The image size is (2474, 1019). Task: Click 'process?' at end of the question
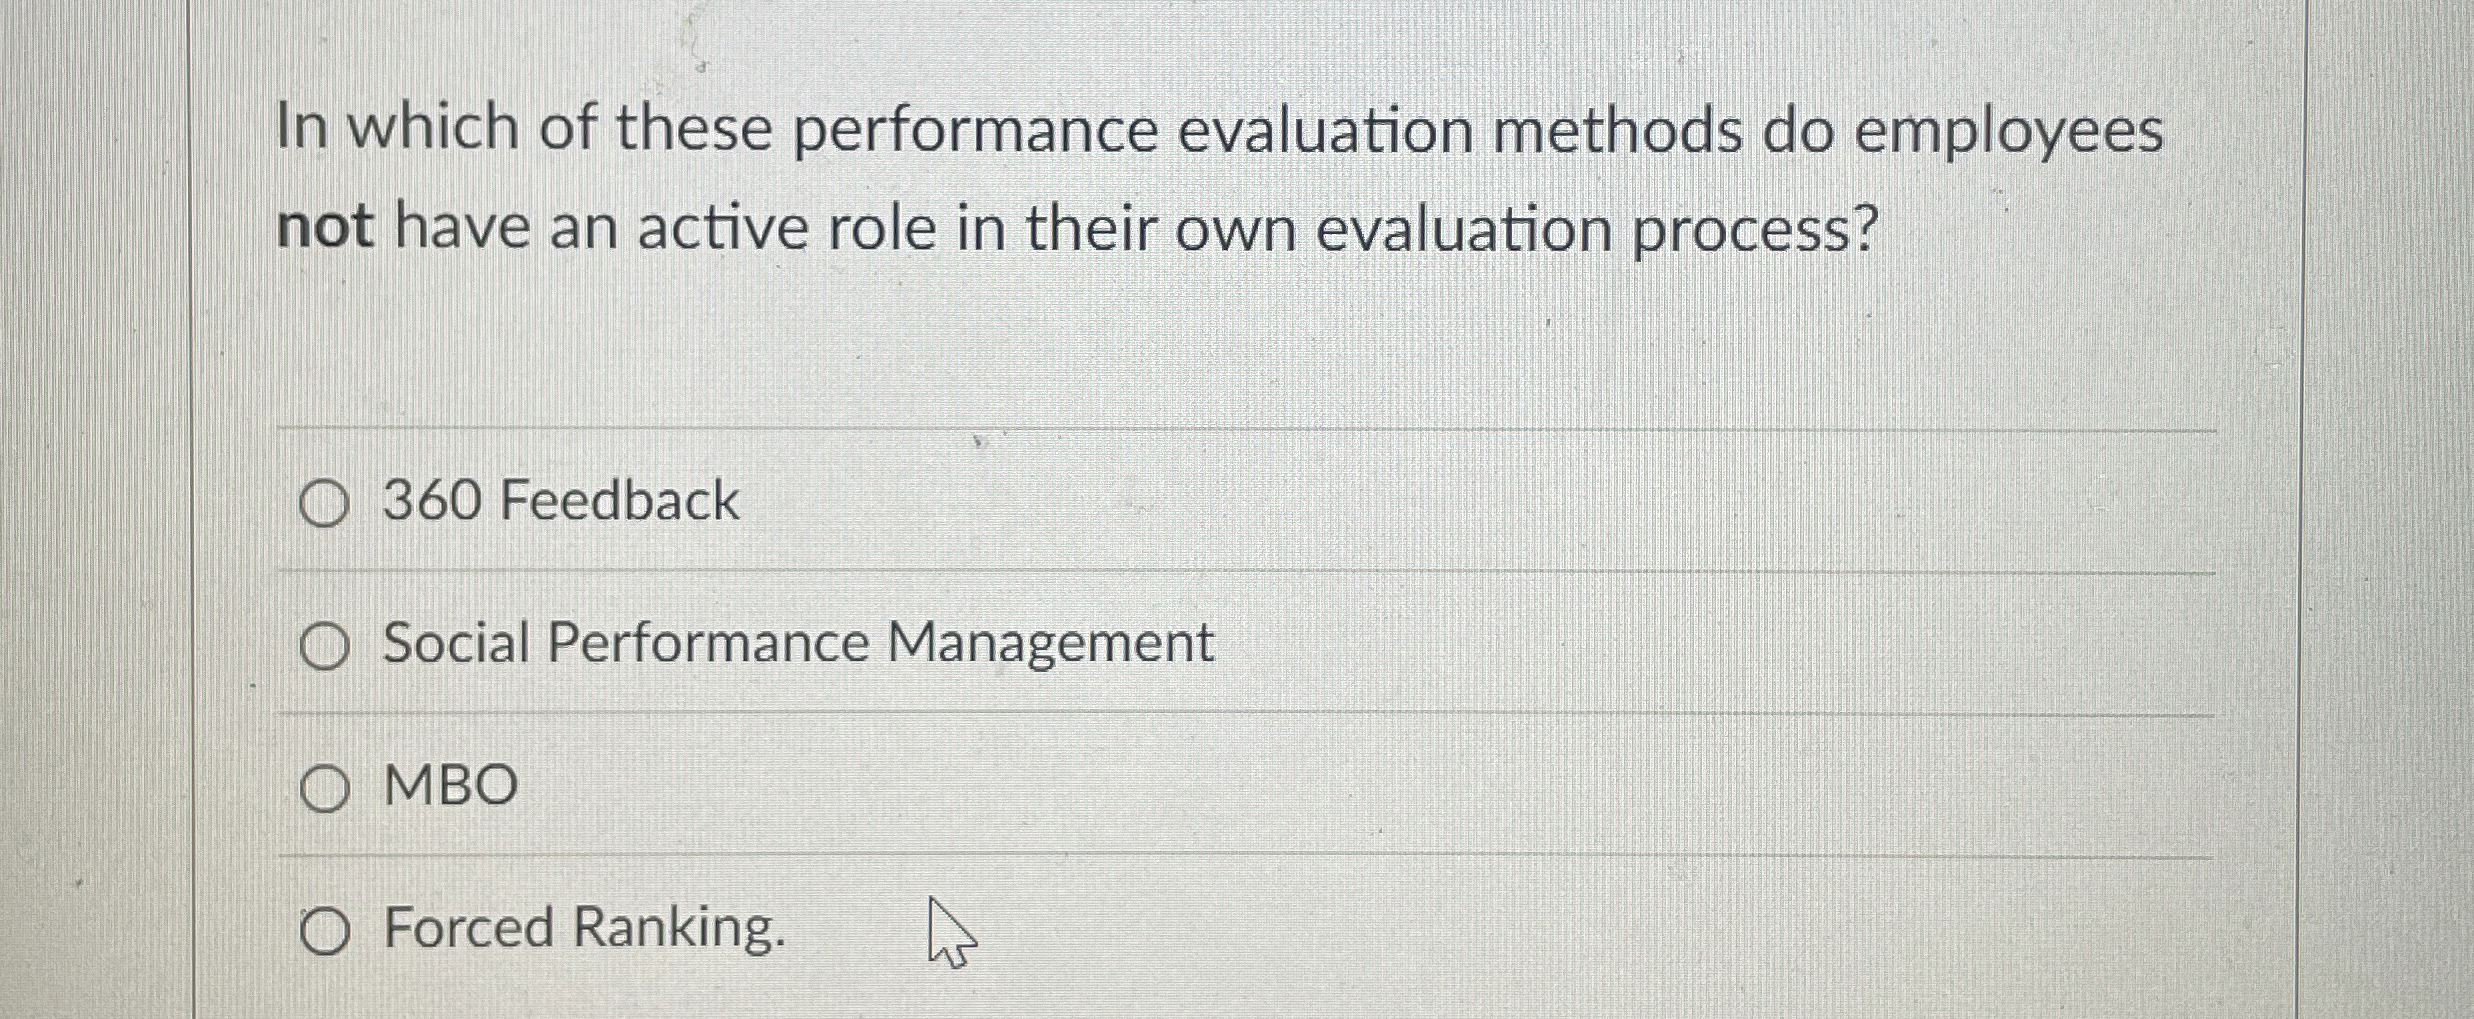tap(1755, 230)
